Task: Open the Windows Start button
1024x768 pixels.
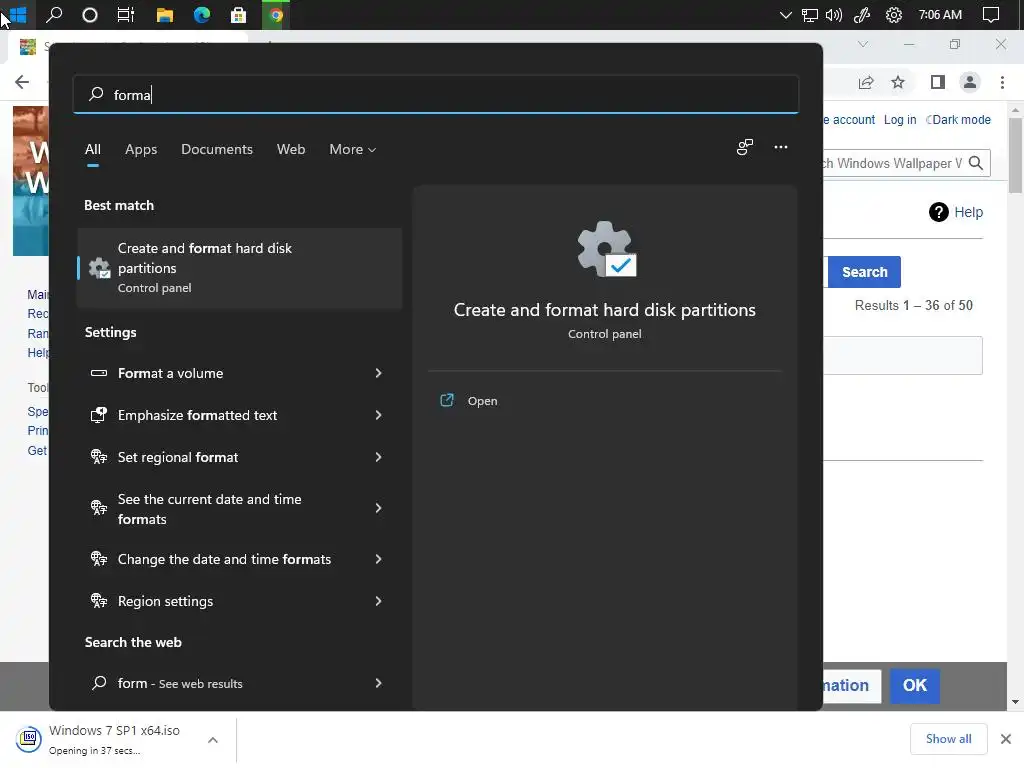Action: click(x=18, y=14)
